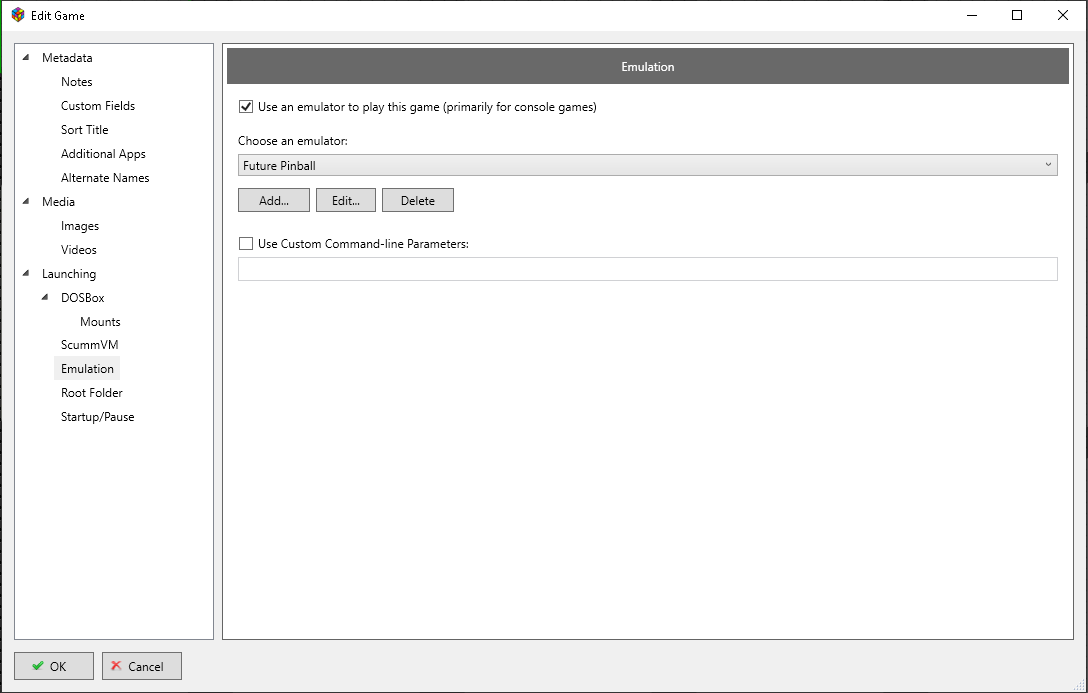Click the Add... emulator button
This screenshot has height=693, width=1088.
click(x=274, y=200)
